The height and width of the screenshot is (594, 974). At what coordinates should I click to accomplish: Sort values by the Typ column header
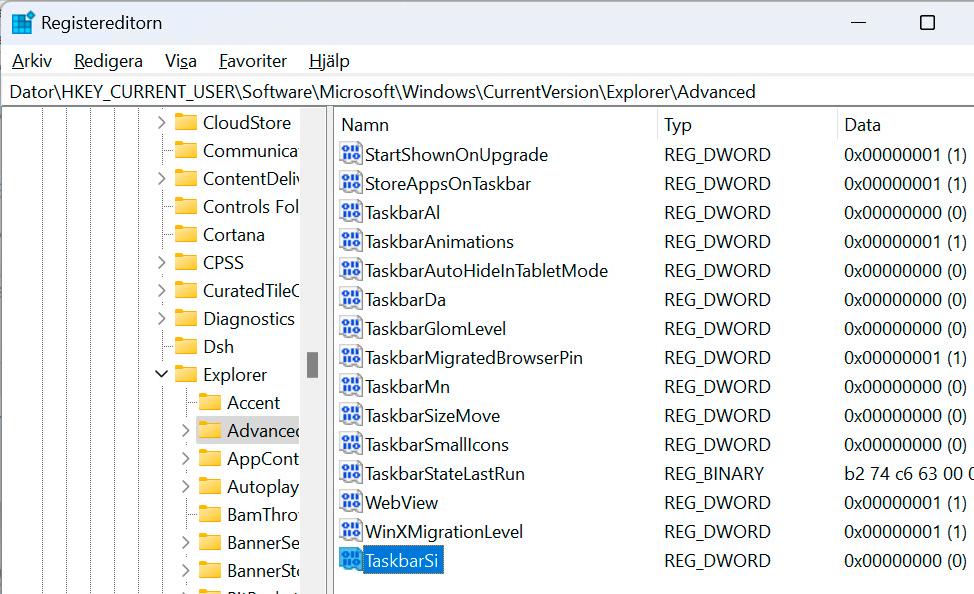[x=747, y=125]
